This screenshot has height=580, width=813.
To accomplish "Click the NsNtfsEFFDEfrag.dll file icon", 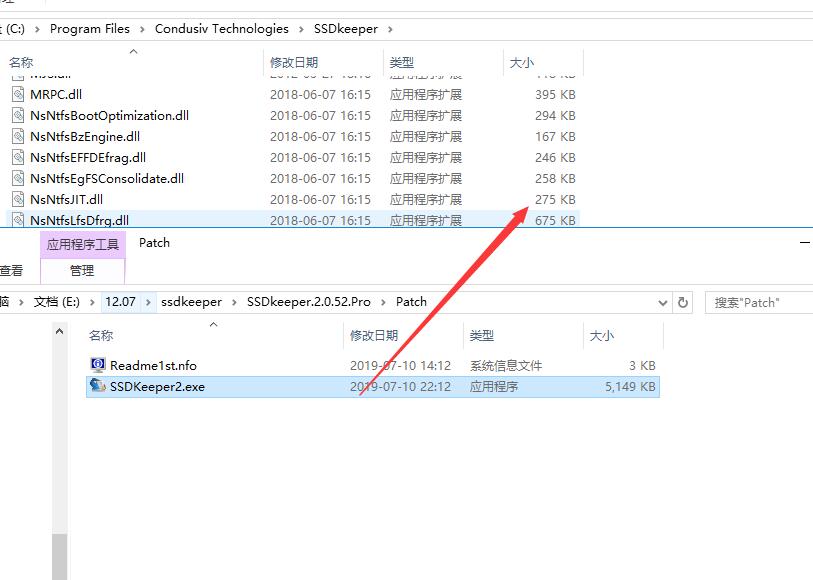I will click(18, 157).
